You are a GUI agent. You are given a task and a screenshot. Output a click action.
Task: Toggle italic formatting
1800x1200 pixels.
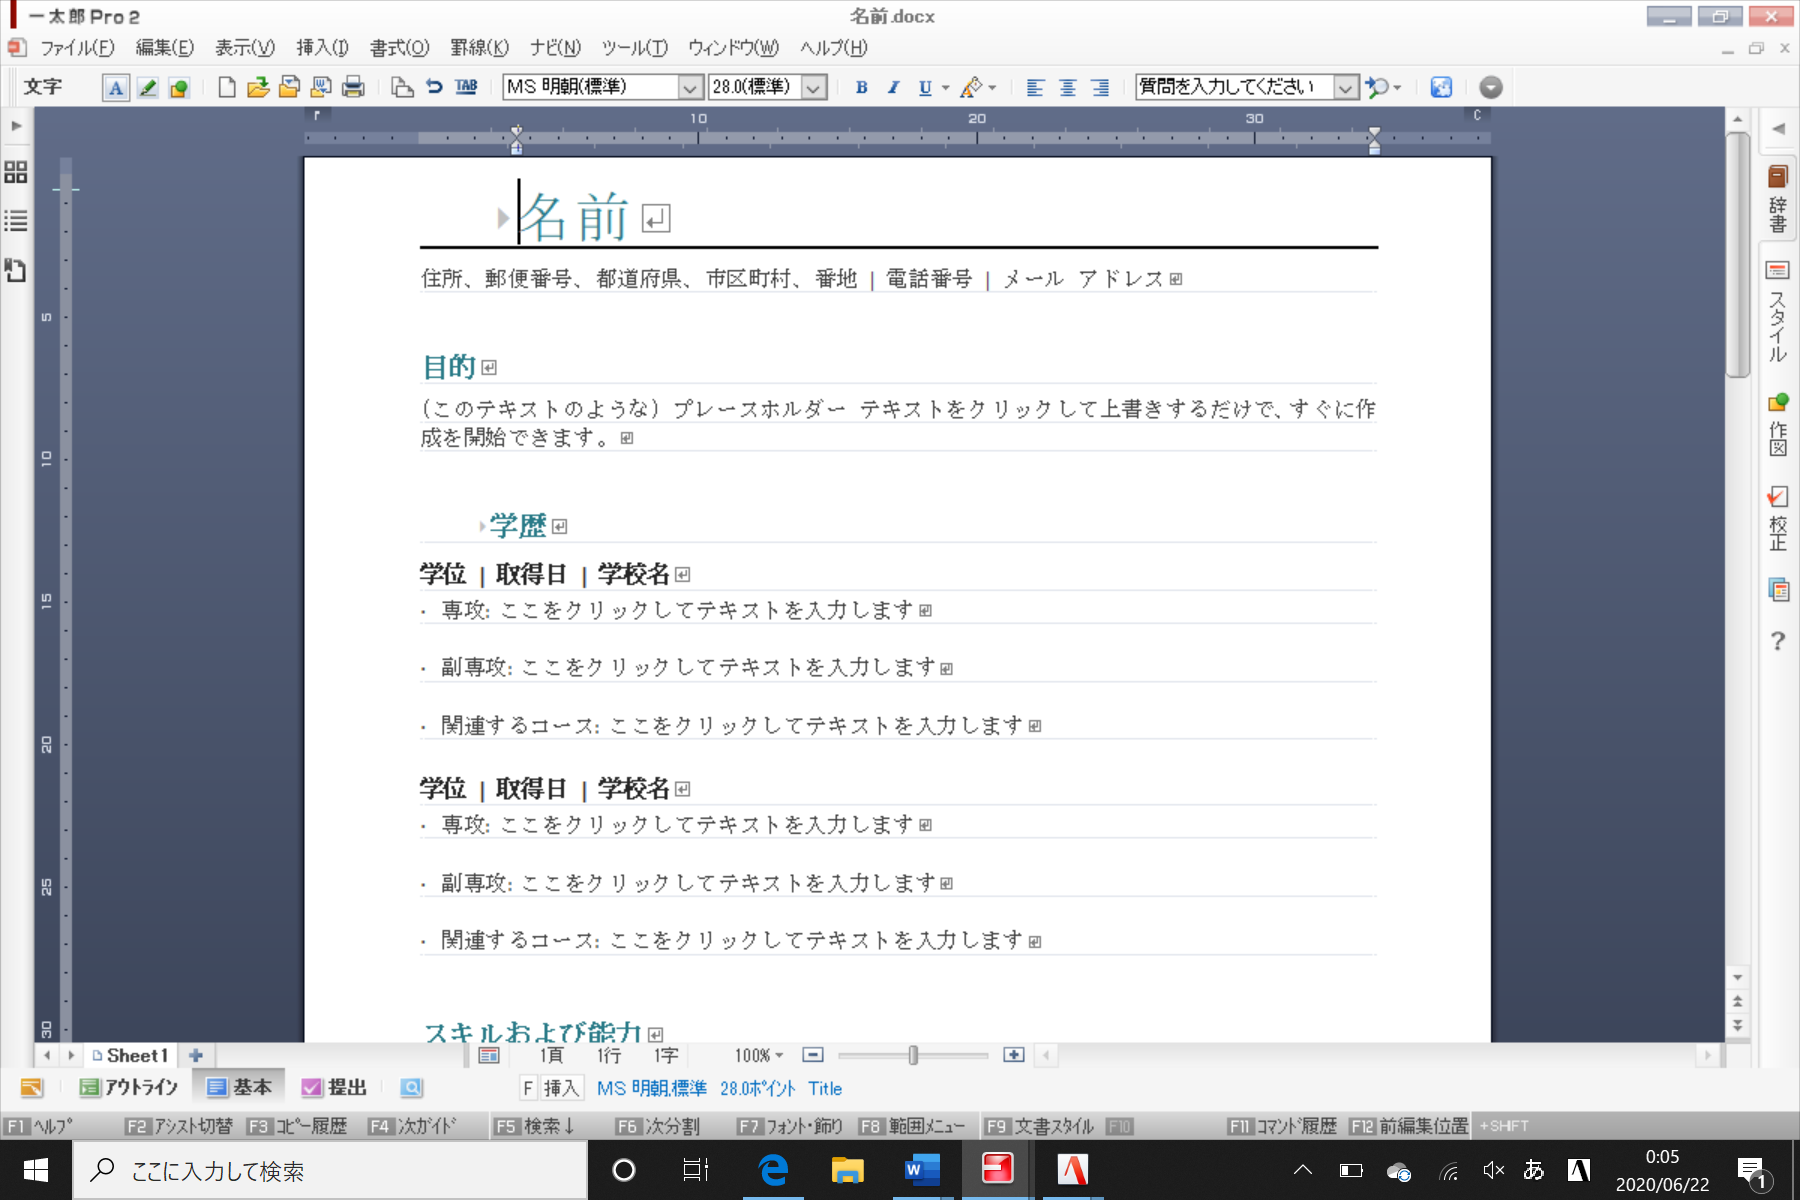[x=894, y=87]
